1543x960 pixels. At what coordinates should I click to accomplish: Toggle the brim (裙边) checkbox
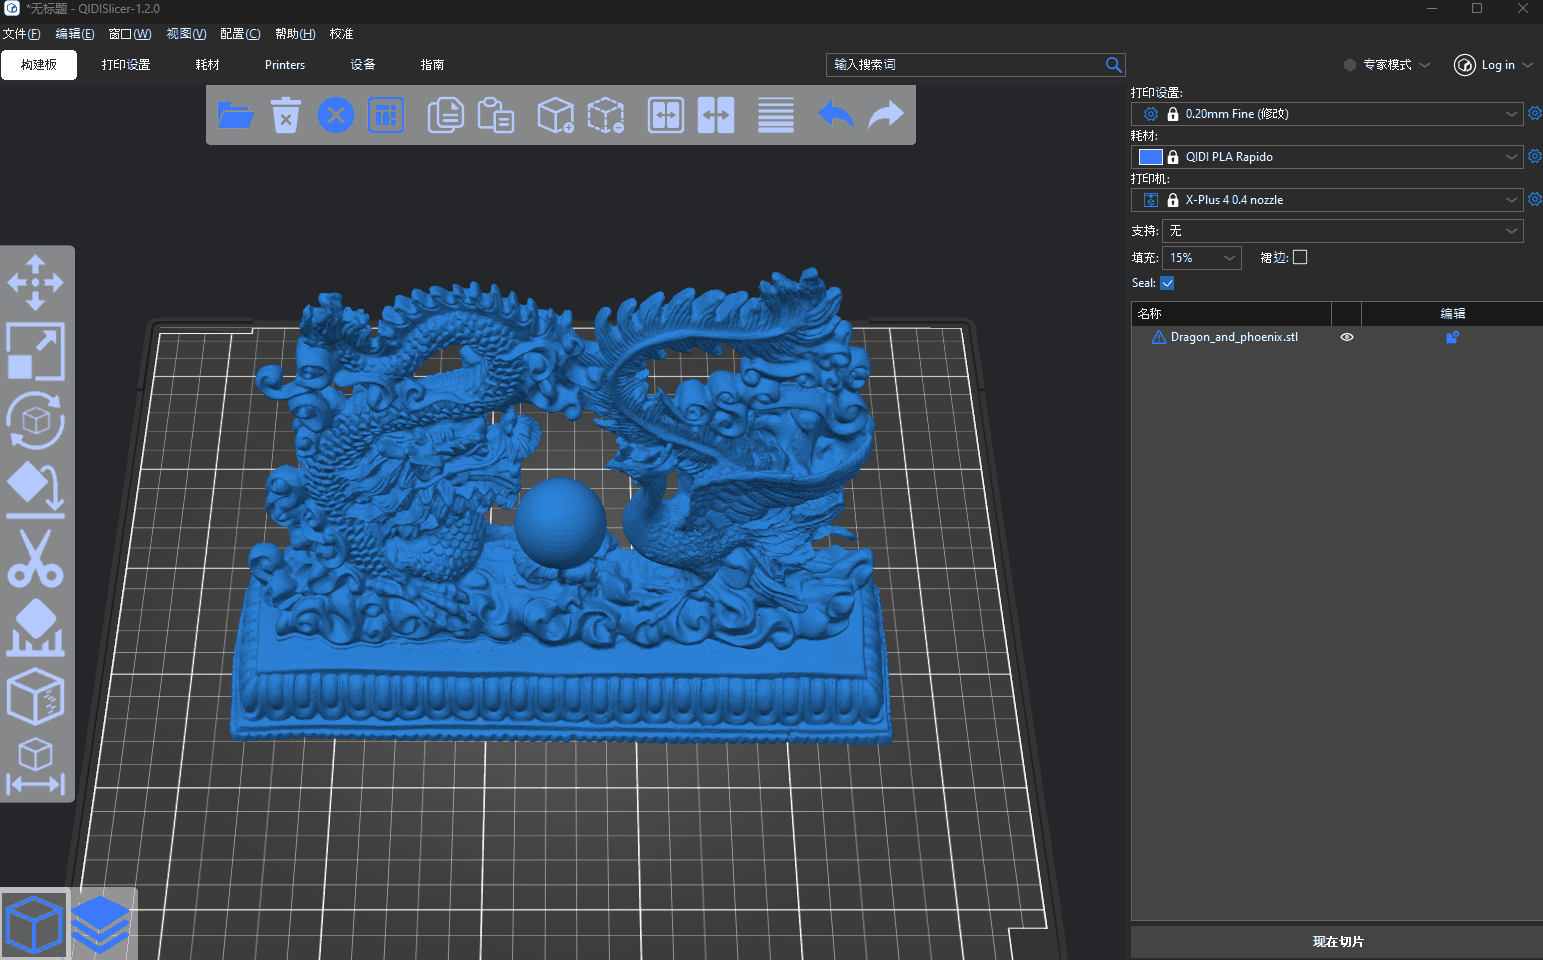(x=1300, y=257)
